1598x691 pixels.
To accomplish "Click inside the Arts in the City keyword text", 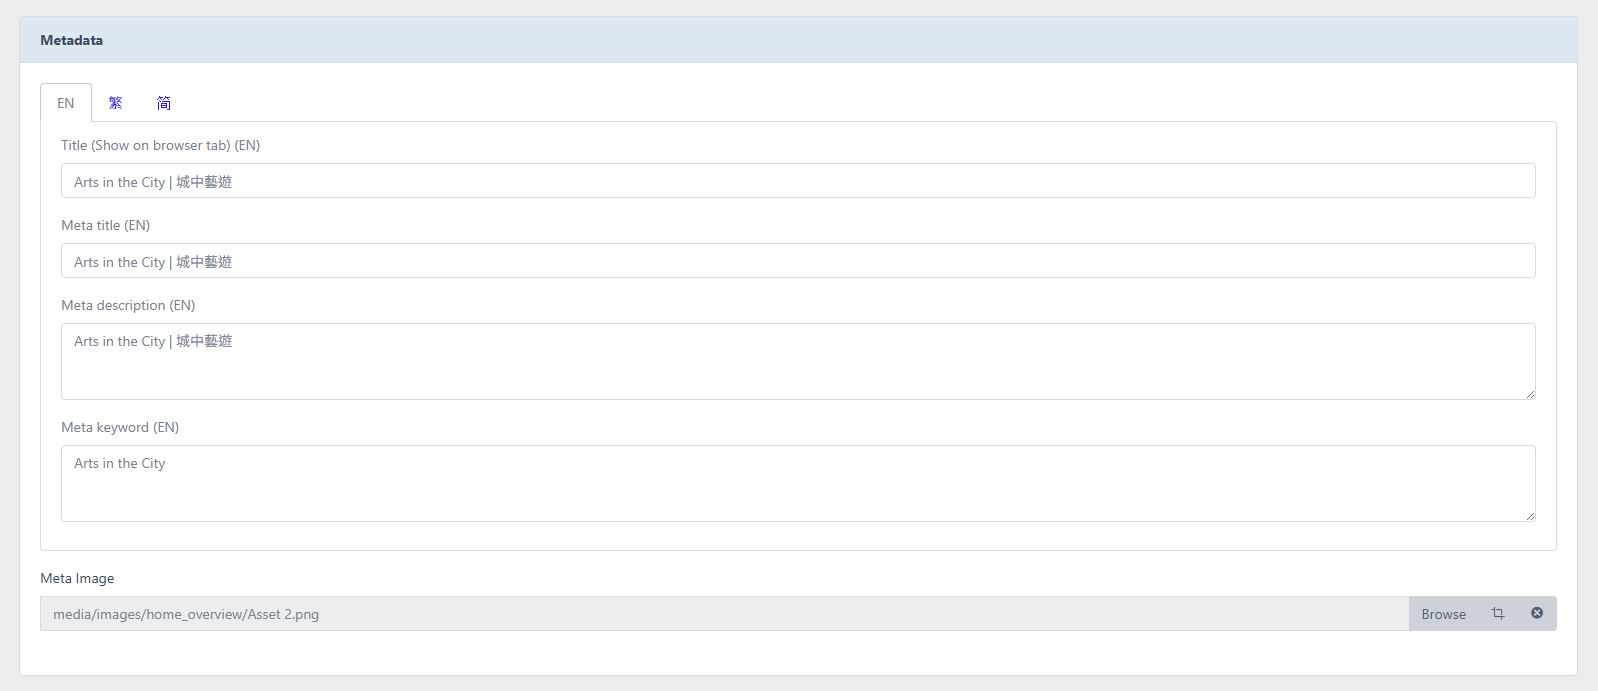I will [x=119, y=463].
